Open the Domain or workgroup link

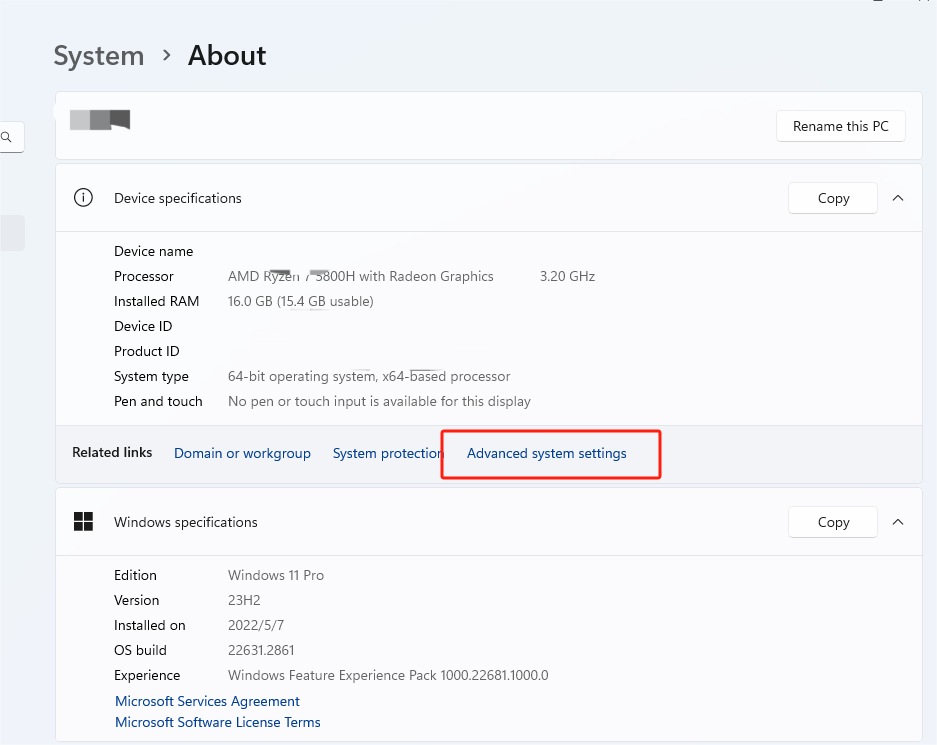[242, 453]
